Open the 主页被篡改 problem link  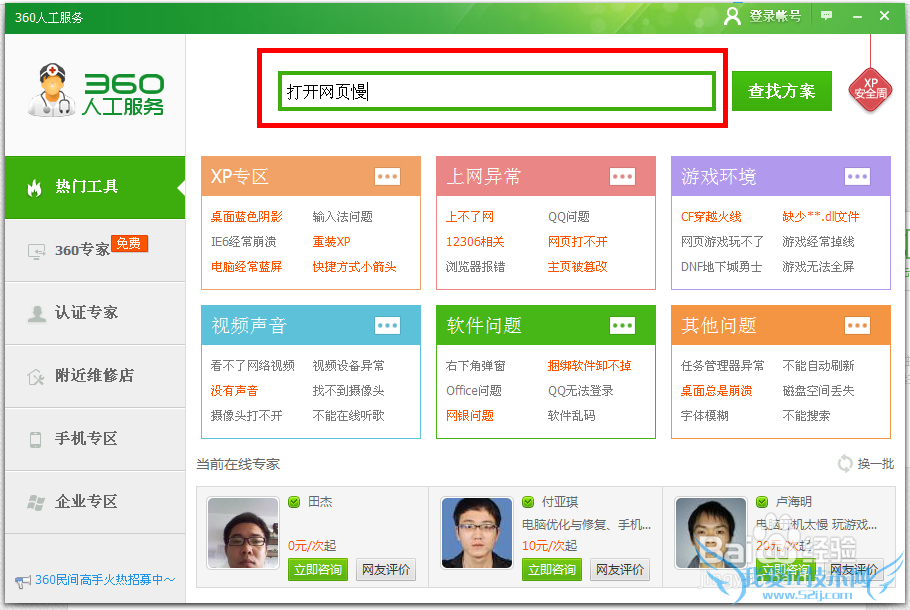pyautogui.click(x=577, y=266)
